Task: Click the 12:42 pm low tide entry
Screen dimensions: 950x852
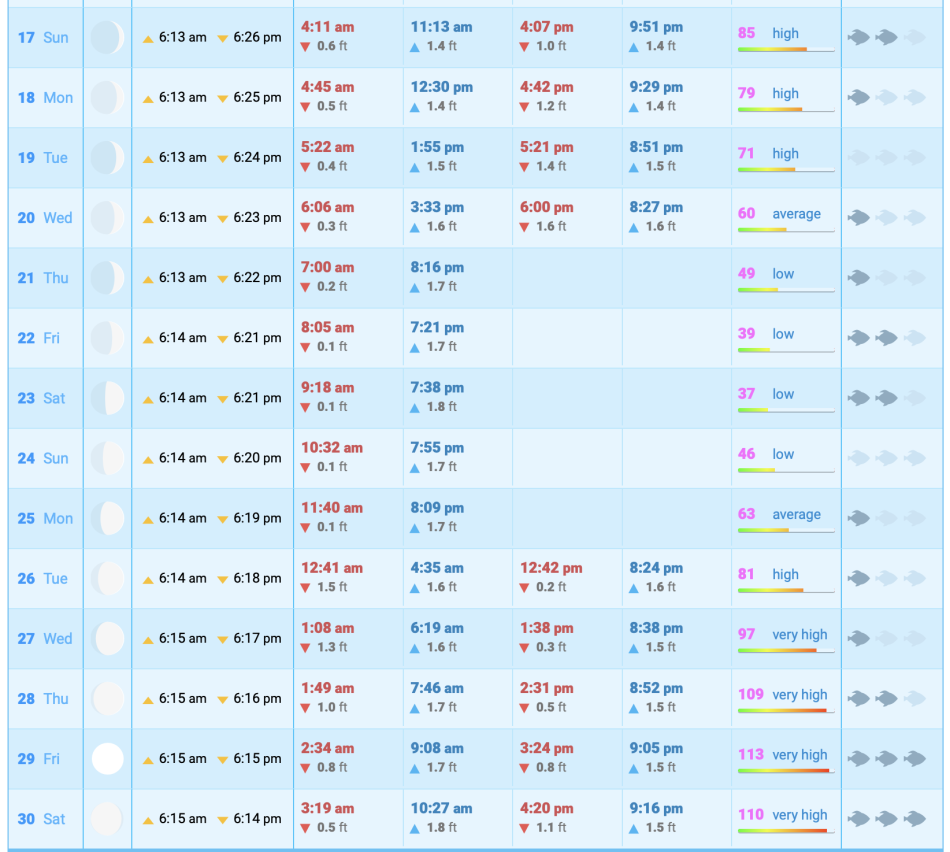Action: coord(550,568)
